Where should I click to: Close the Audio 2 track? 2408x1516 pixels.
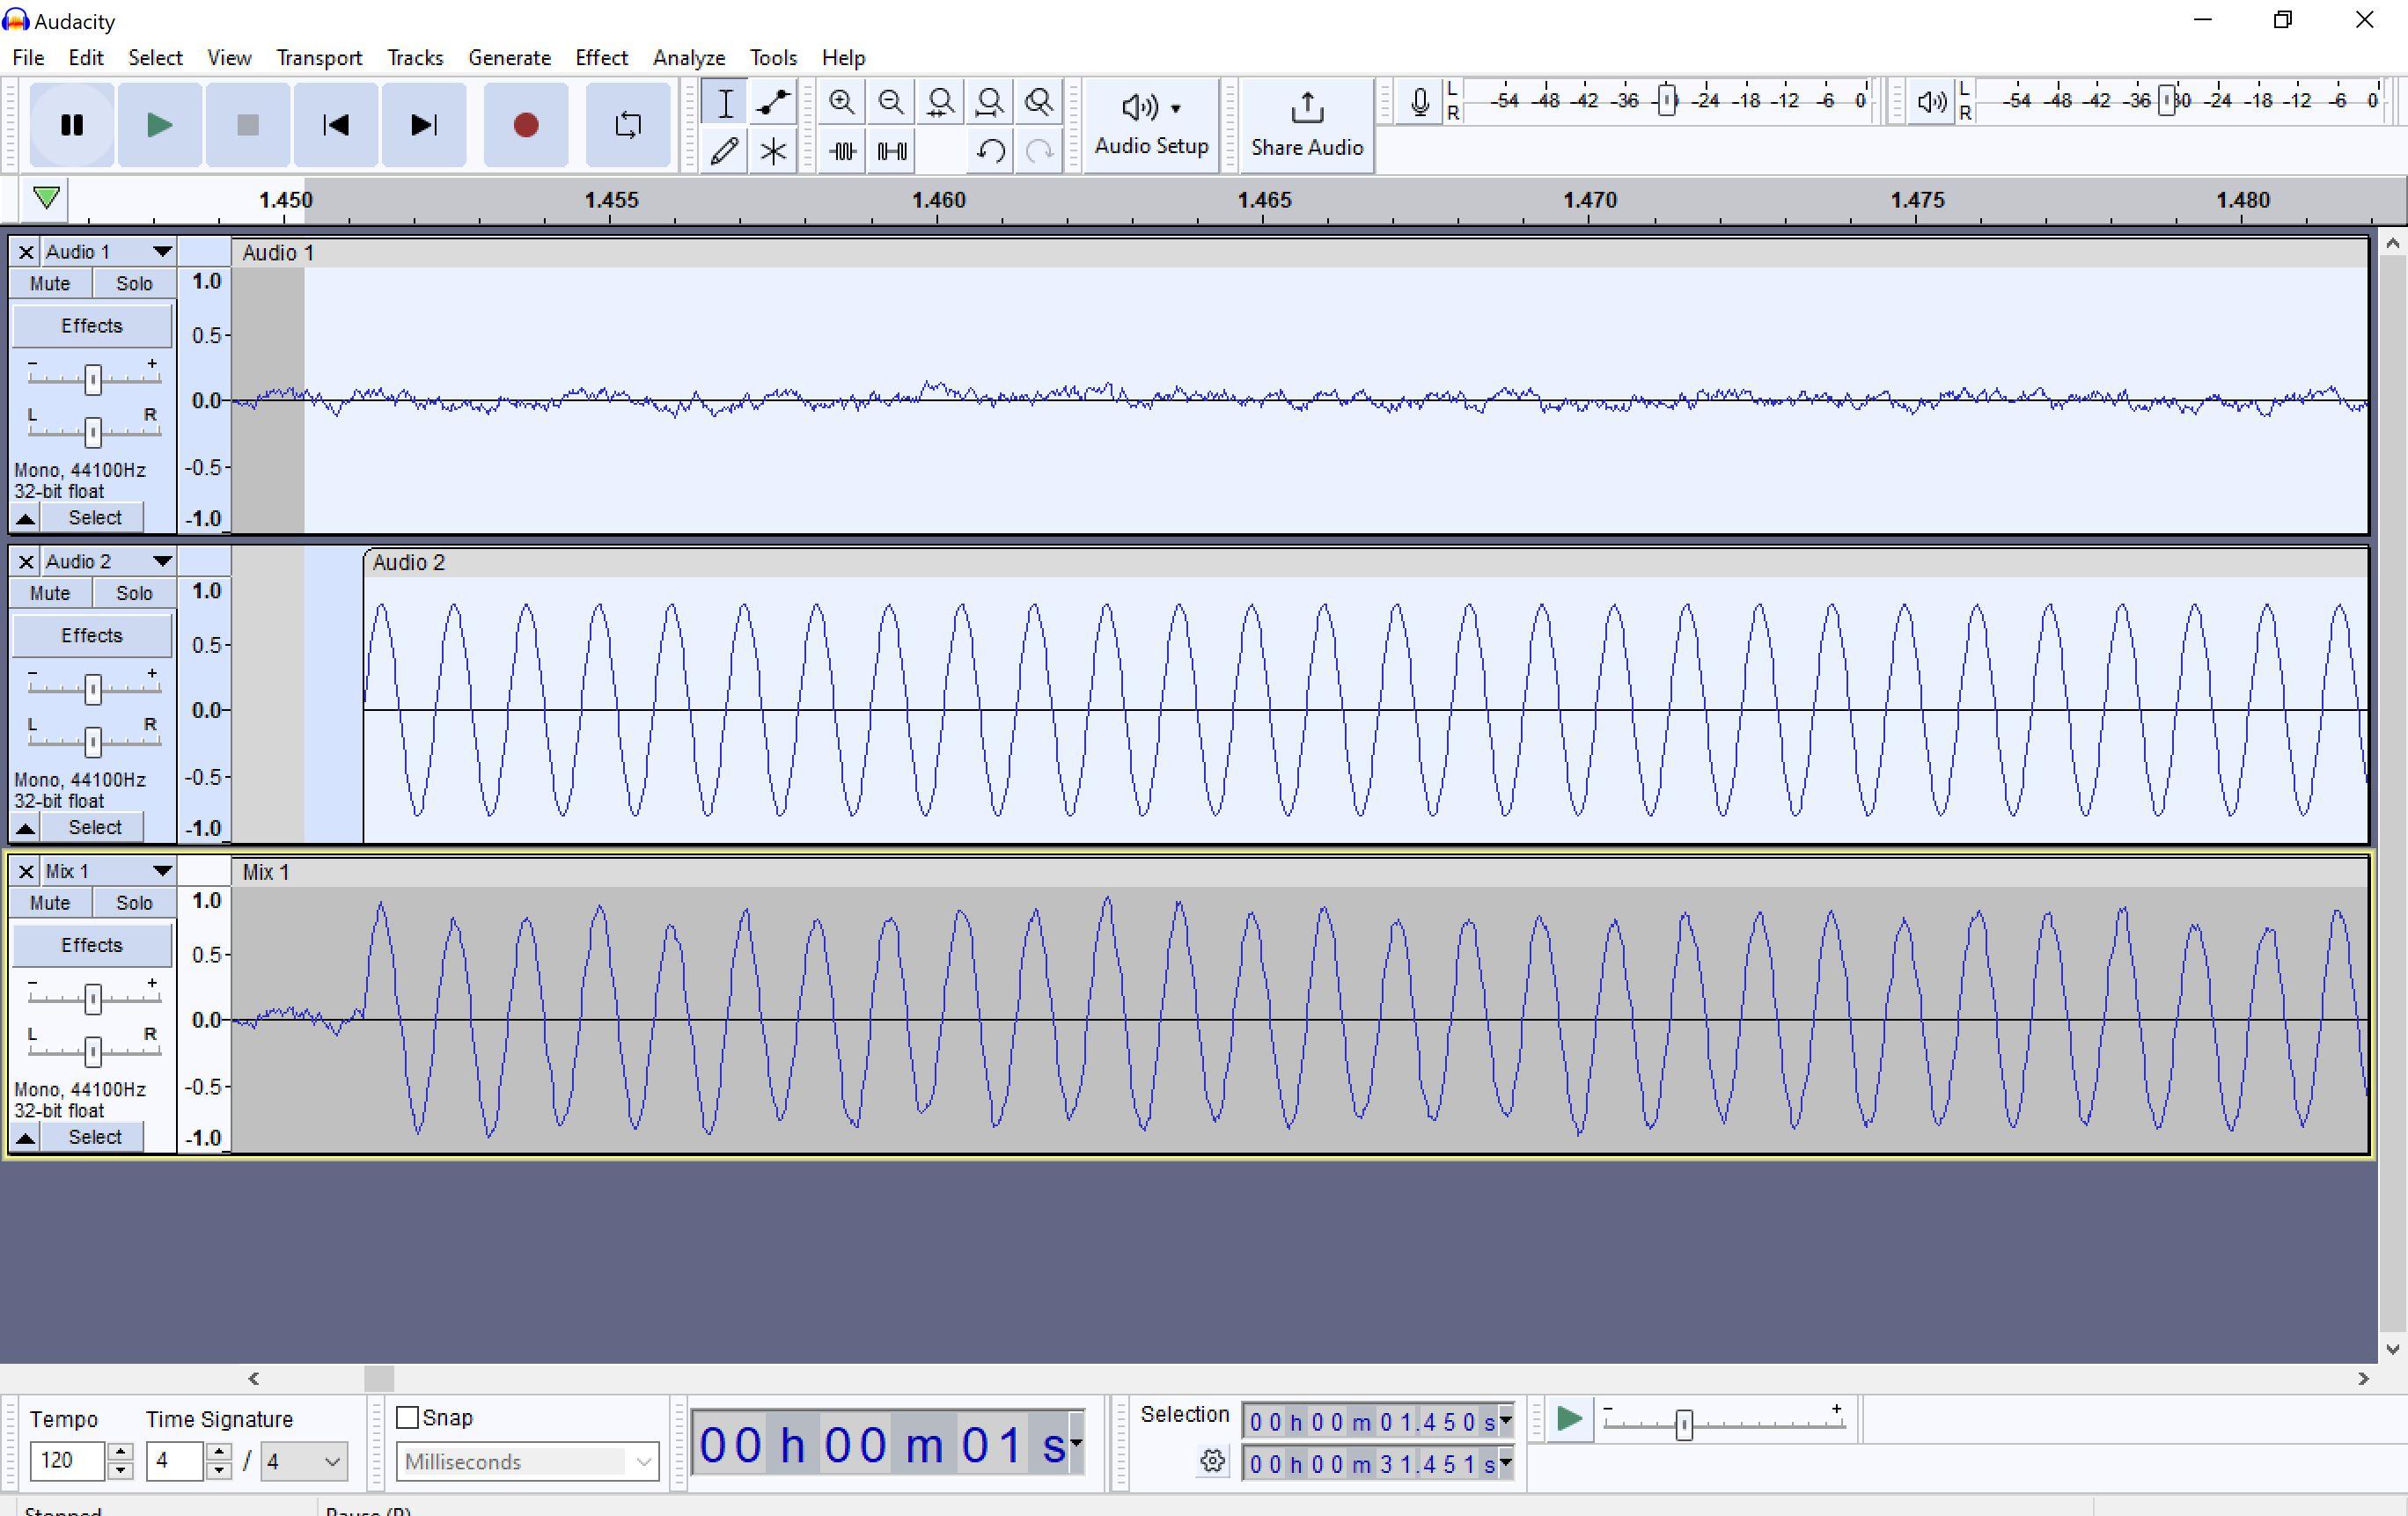[x=26, y=562]
